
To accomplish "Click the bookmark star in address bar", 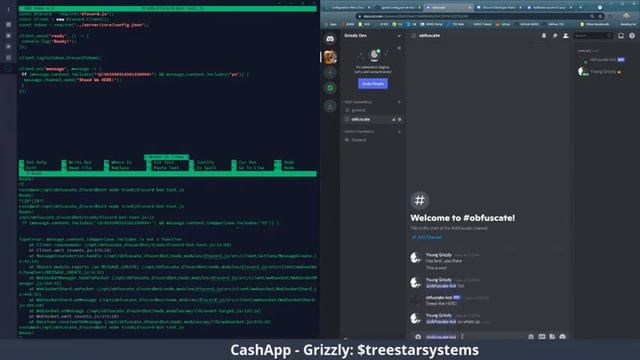I will (x=600, y=16).
